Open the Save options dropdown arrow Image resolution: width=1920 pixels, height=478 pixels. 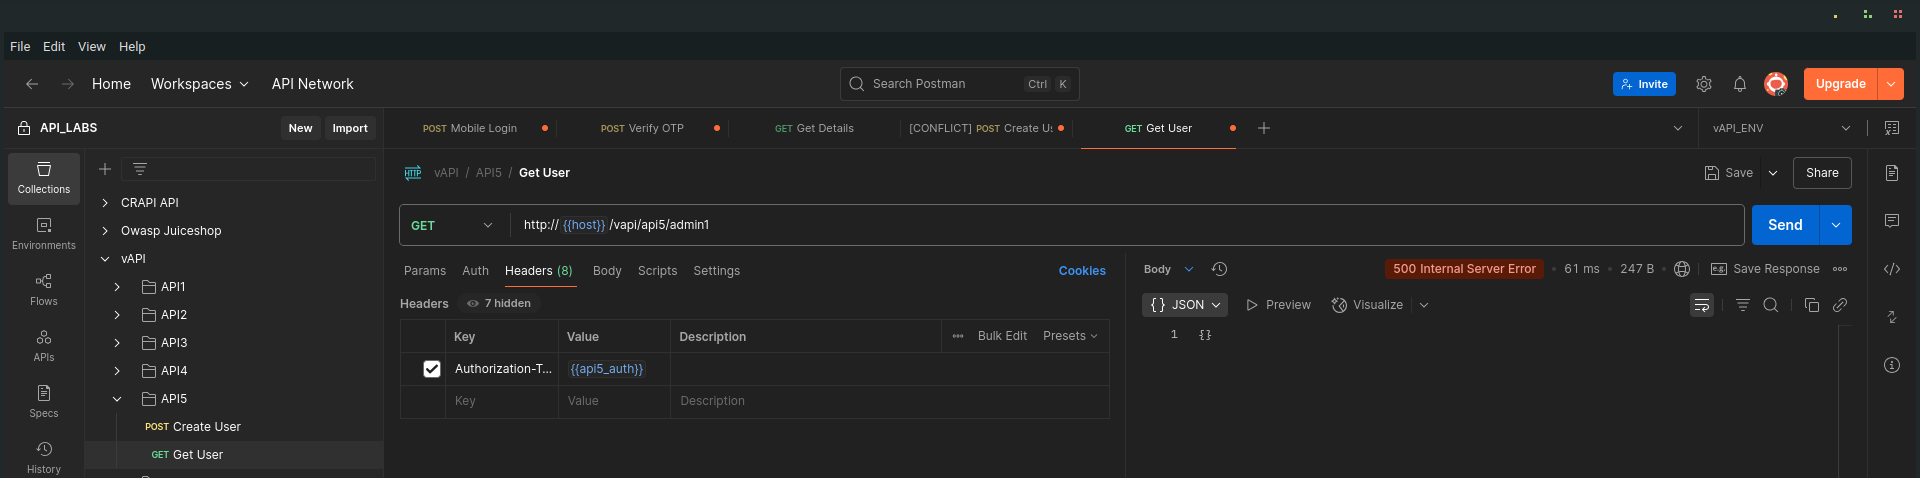pyautogui.click(x=1773, y=173)
